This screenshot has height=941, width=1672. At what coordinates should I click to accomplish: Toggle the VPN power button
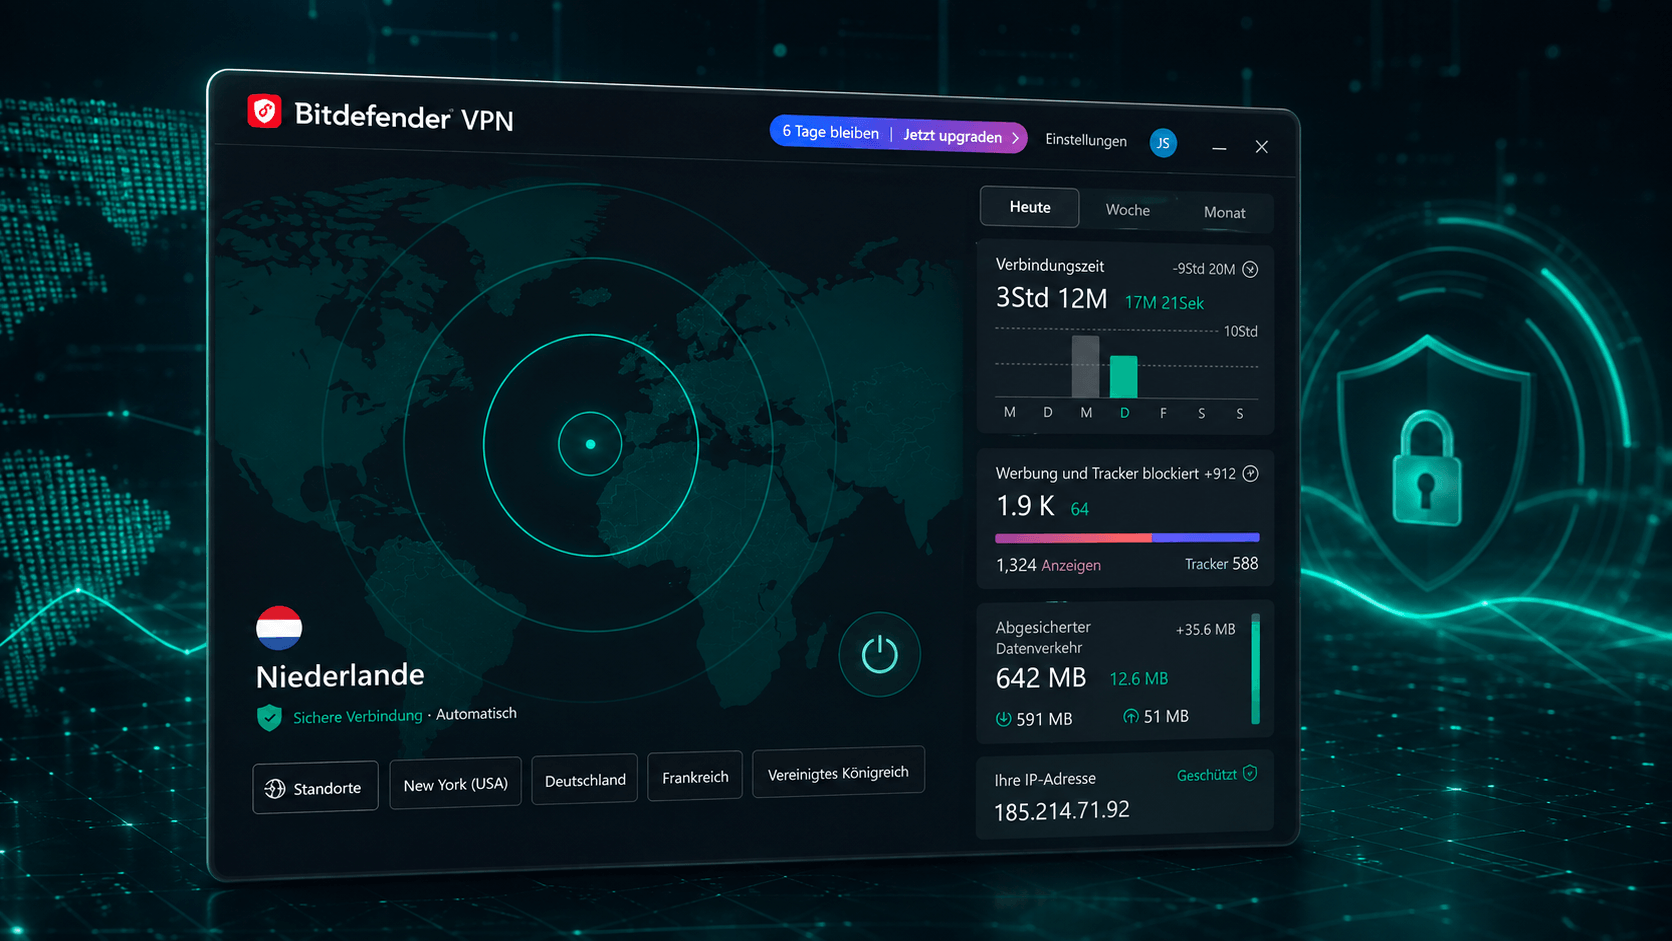coord(879,654)
